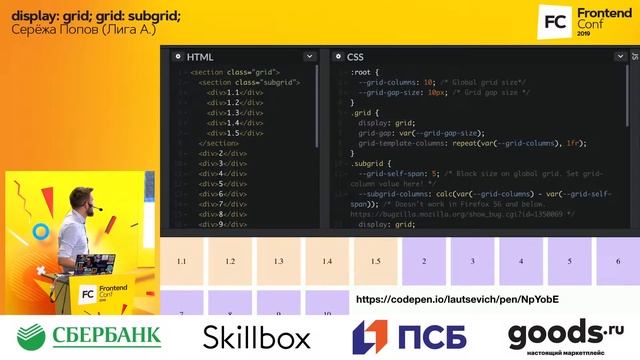
Task: Click the ':root {' line in CSS
Action: [364, 72]
